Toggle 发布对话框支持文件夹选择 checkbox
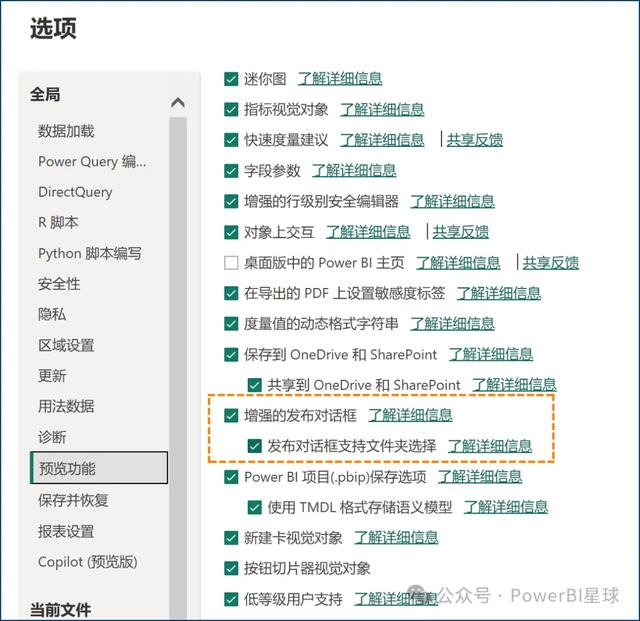The width and height of the screenshot is (640, 621). coord(255,446)
